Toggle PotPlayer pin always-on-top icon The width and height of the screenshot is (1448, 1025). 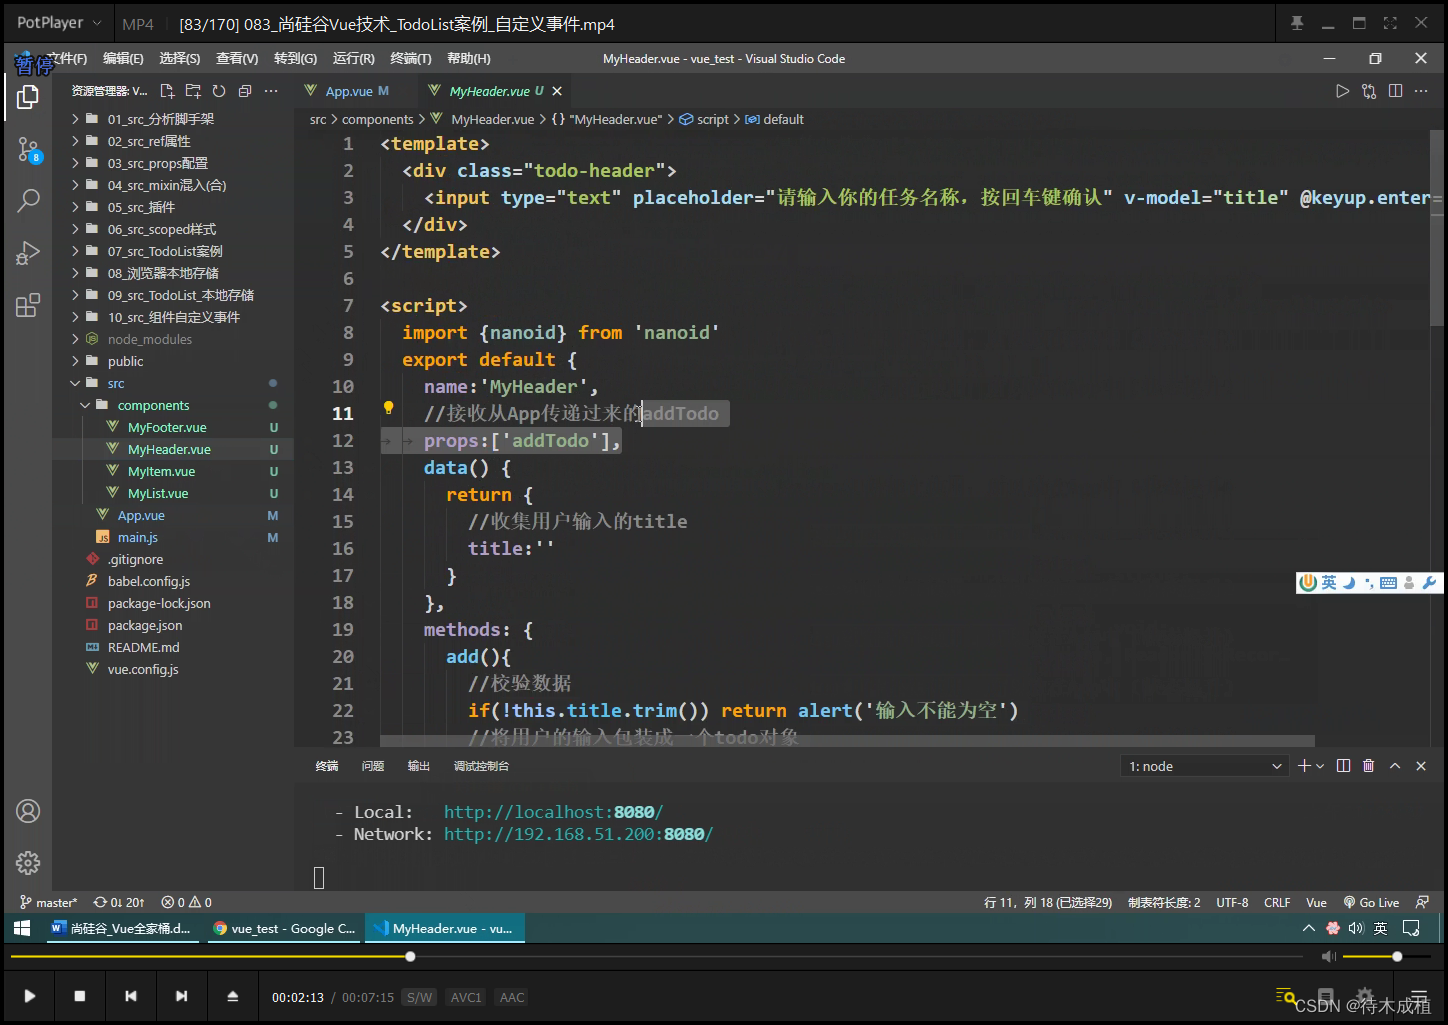1297,23
